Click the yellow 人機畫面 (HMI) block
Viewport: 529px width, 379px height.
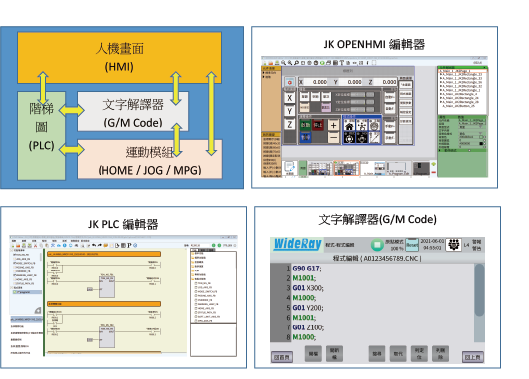point(119,58)
